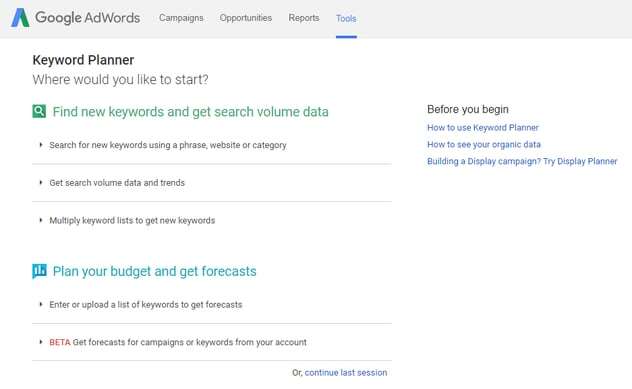Open 'How to see your organic data' link
Viewport: 632px width, 389px height.
coord(484,144)
